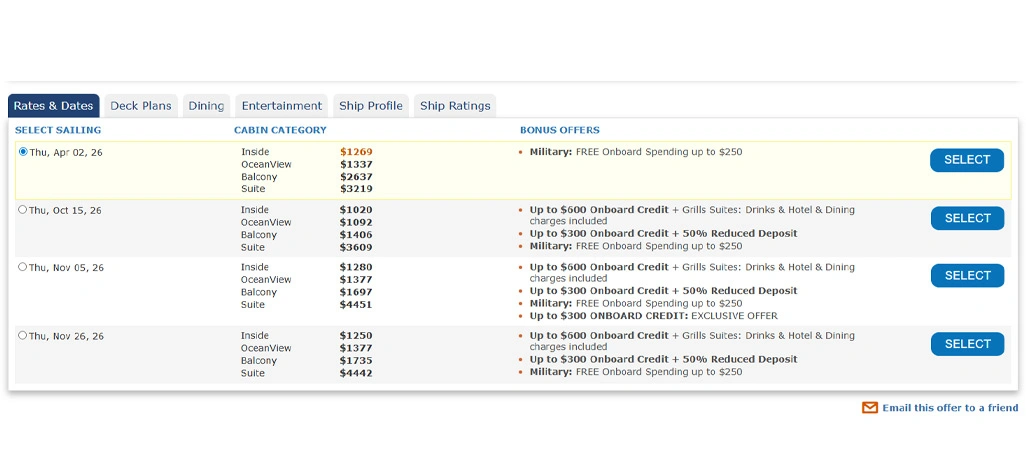Click the $3609 Suite price
1026x466 pixels.
click(x=356, y=247)
